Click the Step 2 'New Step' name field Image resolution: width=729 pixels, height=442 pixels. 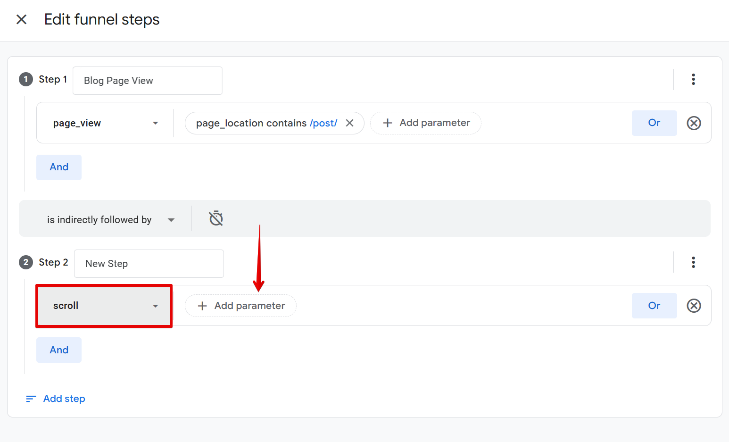(148, 263)
